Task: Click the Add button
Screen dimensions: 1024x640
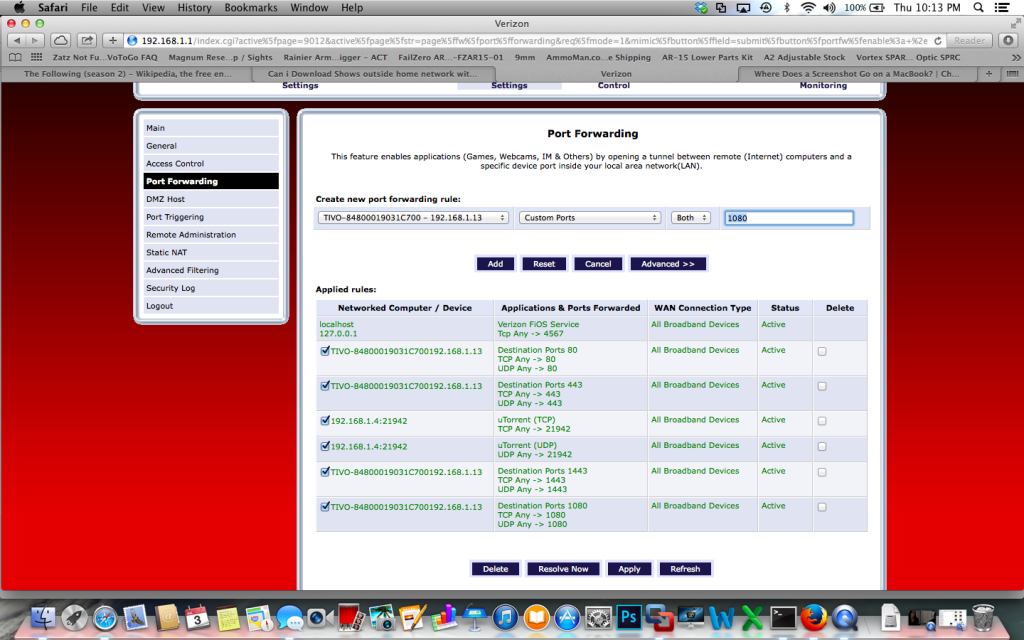Action: point(495,264)
